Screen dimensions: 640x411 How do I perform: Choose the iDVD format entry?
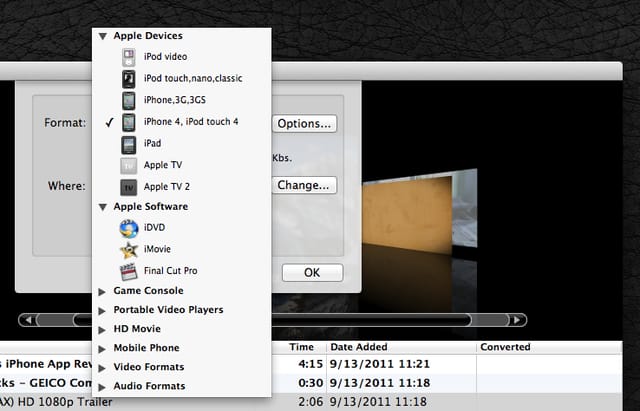pos(182,228)
